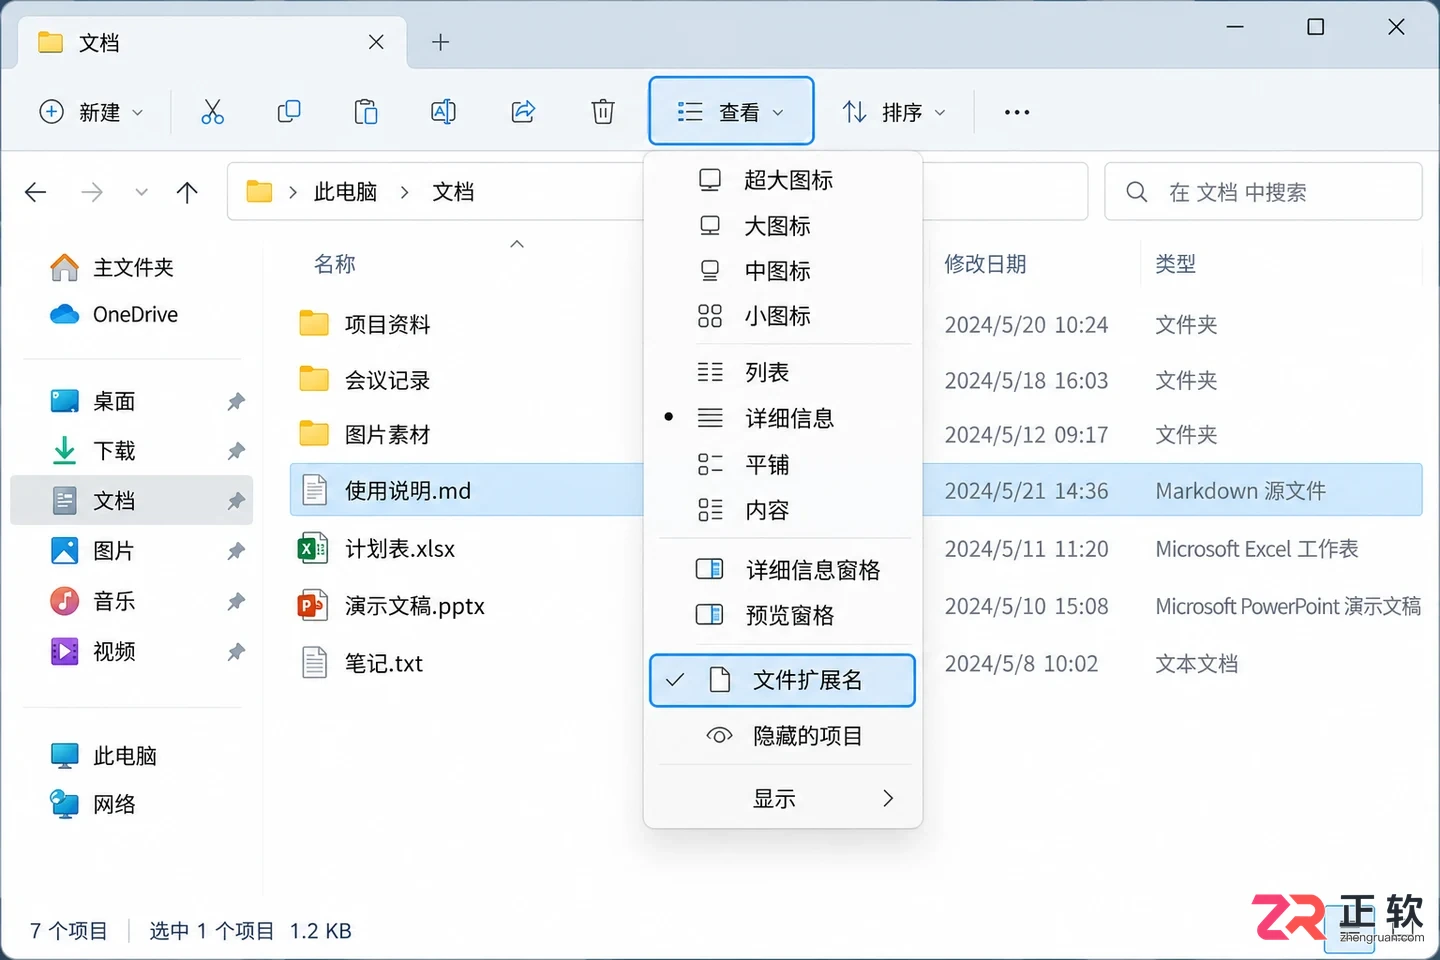The image size is (1440, 960).
Task: Sort by 名称 column header
Action: pos(335,264)
